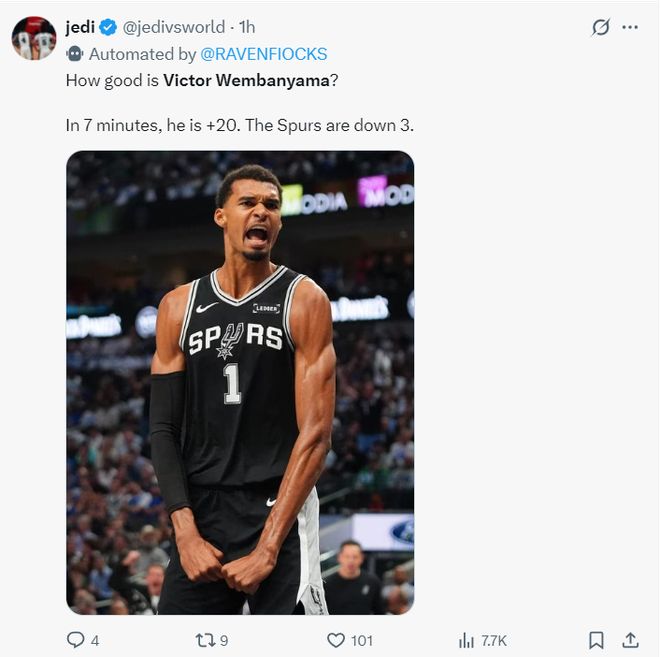Viewport: 660px width, 657px height.
Task: Click the blue verified badge
Action: pyautogui.click(x=108, y=28)
